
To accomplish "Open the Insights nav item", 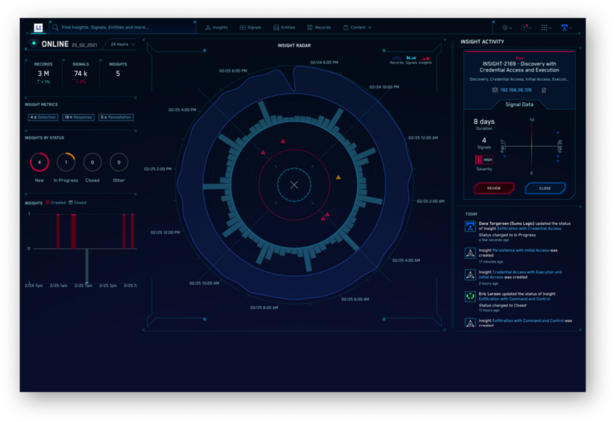I will point(216,27).
